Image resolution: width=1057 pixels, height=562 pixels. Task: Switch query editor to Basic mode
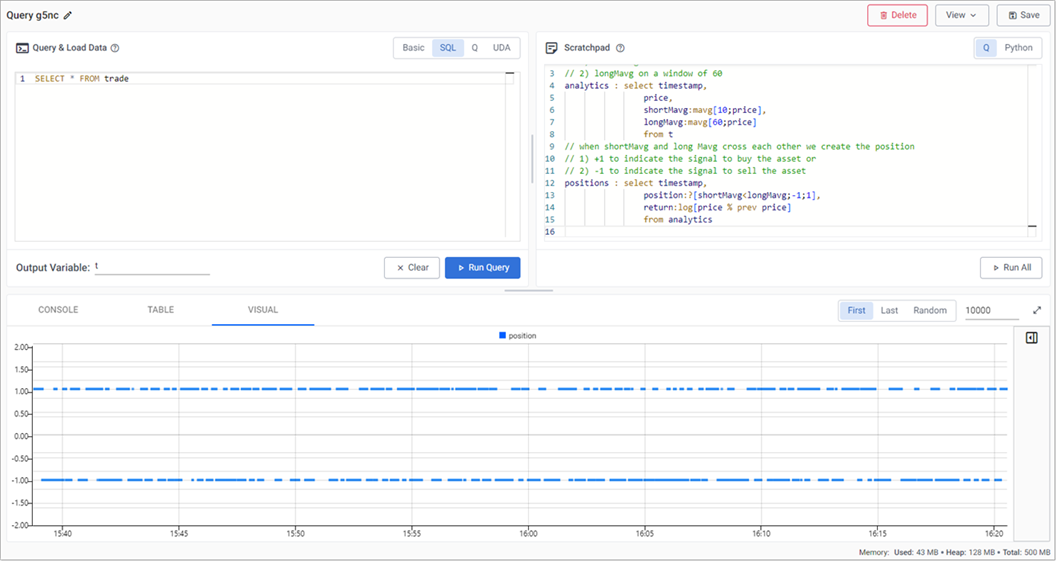pyautogui.click(x=413, y=48)
